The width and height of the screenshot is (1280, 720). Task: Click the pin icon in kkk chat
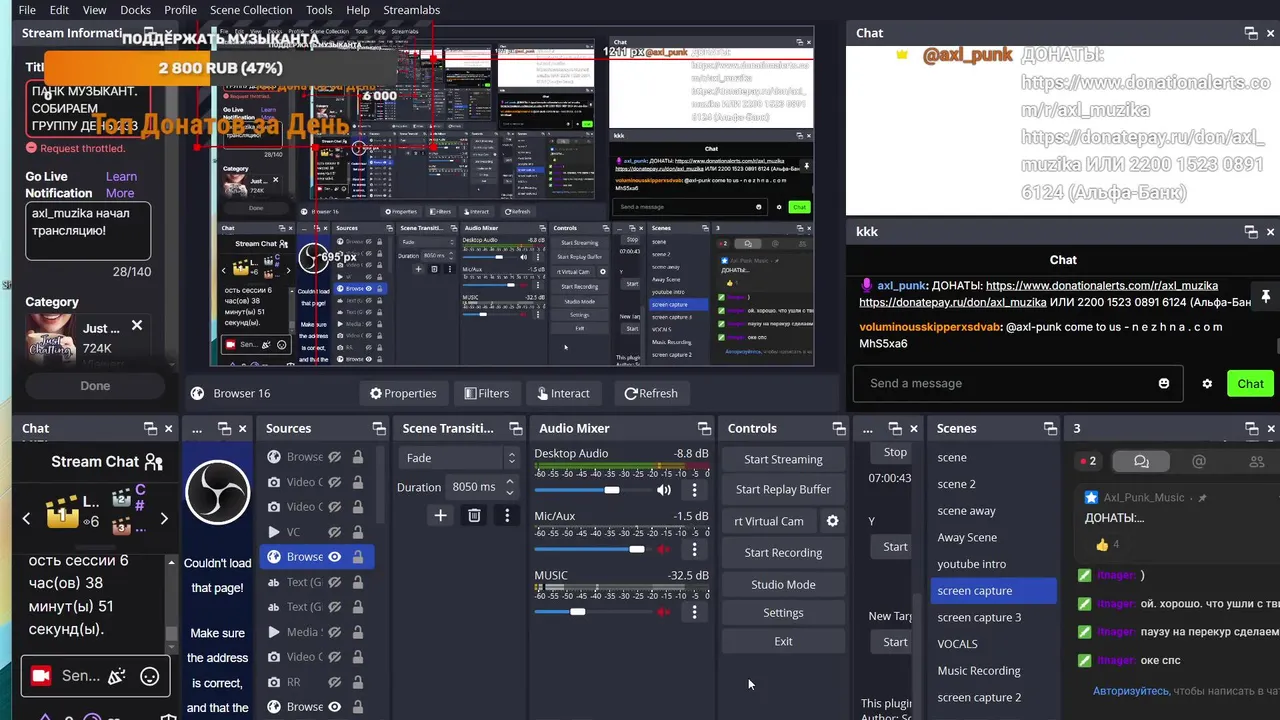pos(1266,296)
